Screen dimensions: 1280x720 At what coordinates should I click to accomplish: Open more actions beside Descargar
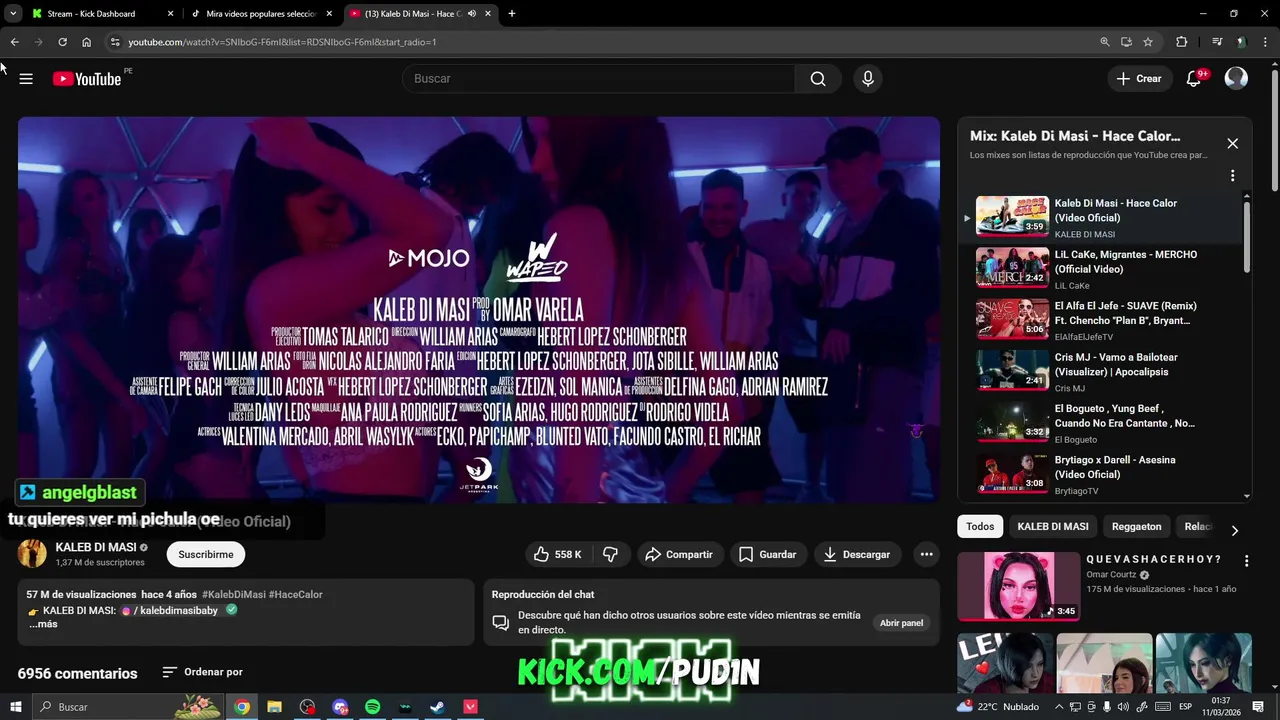pos(926,554)
